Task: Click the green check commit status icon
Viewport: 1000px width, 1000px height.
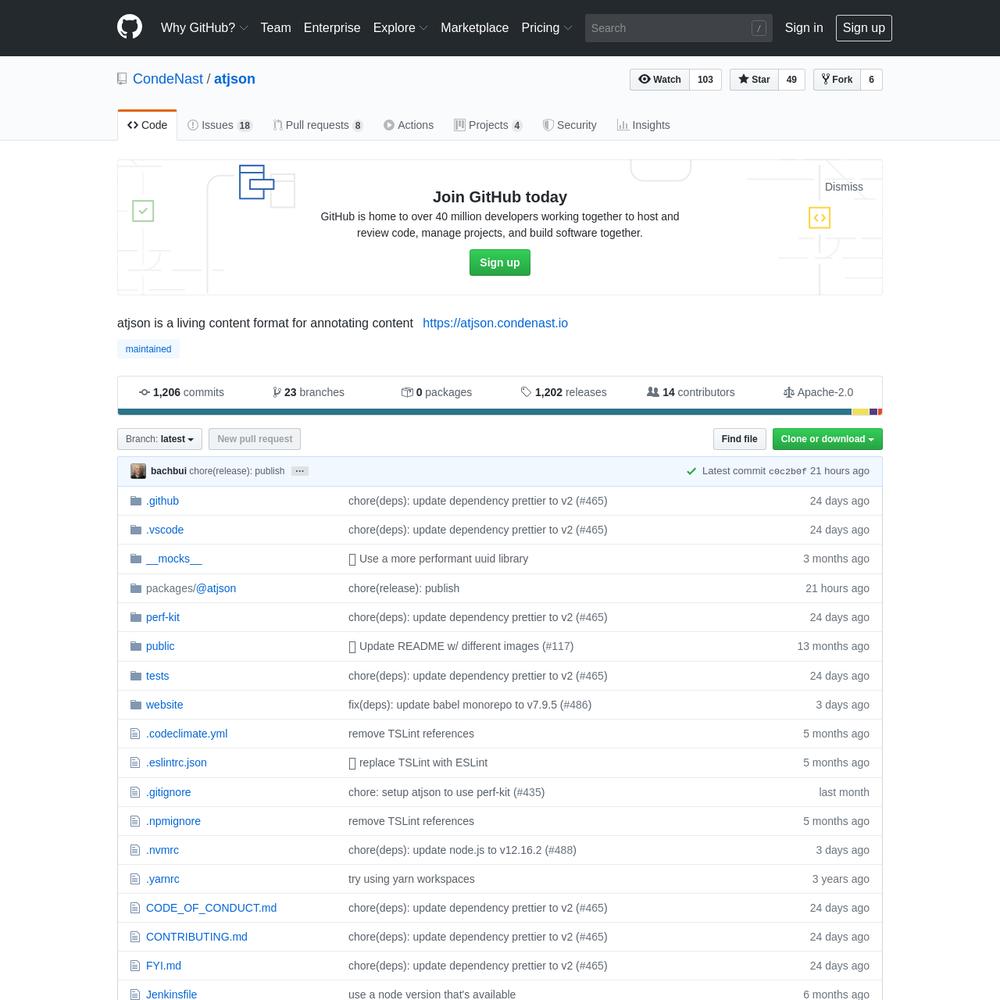Action: coord(691,471)
